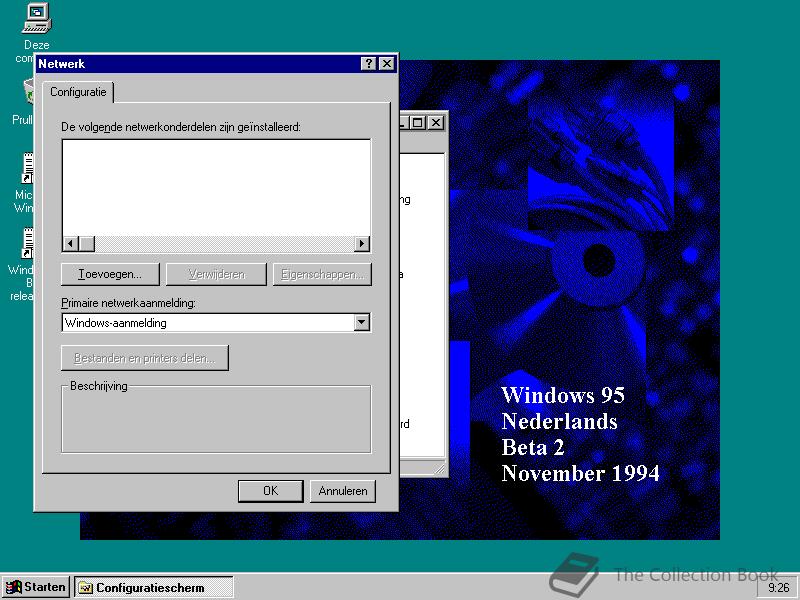The height and width of the screenshot is (600, 800).
Task: Click the taskbar clock showing 9:26
Action: tap(779, 588)
